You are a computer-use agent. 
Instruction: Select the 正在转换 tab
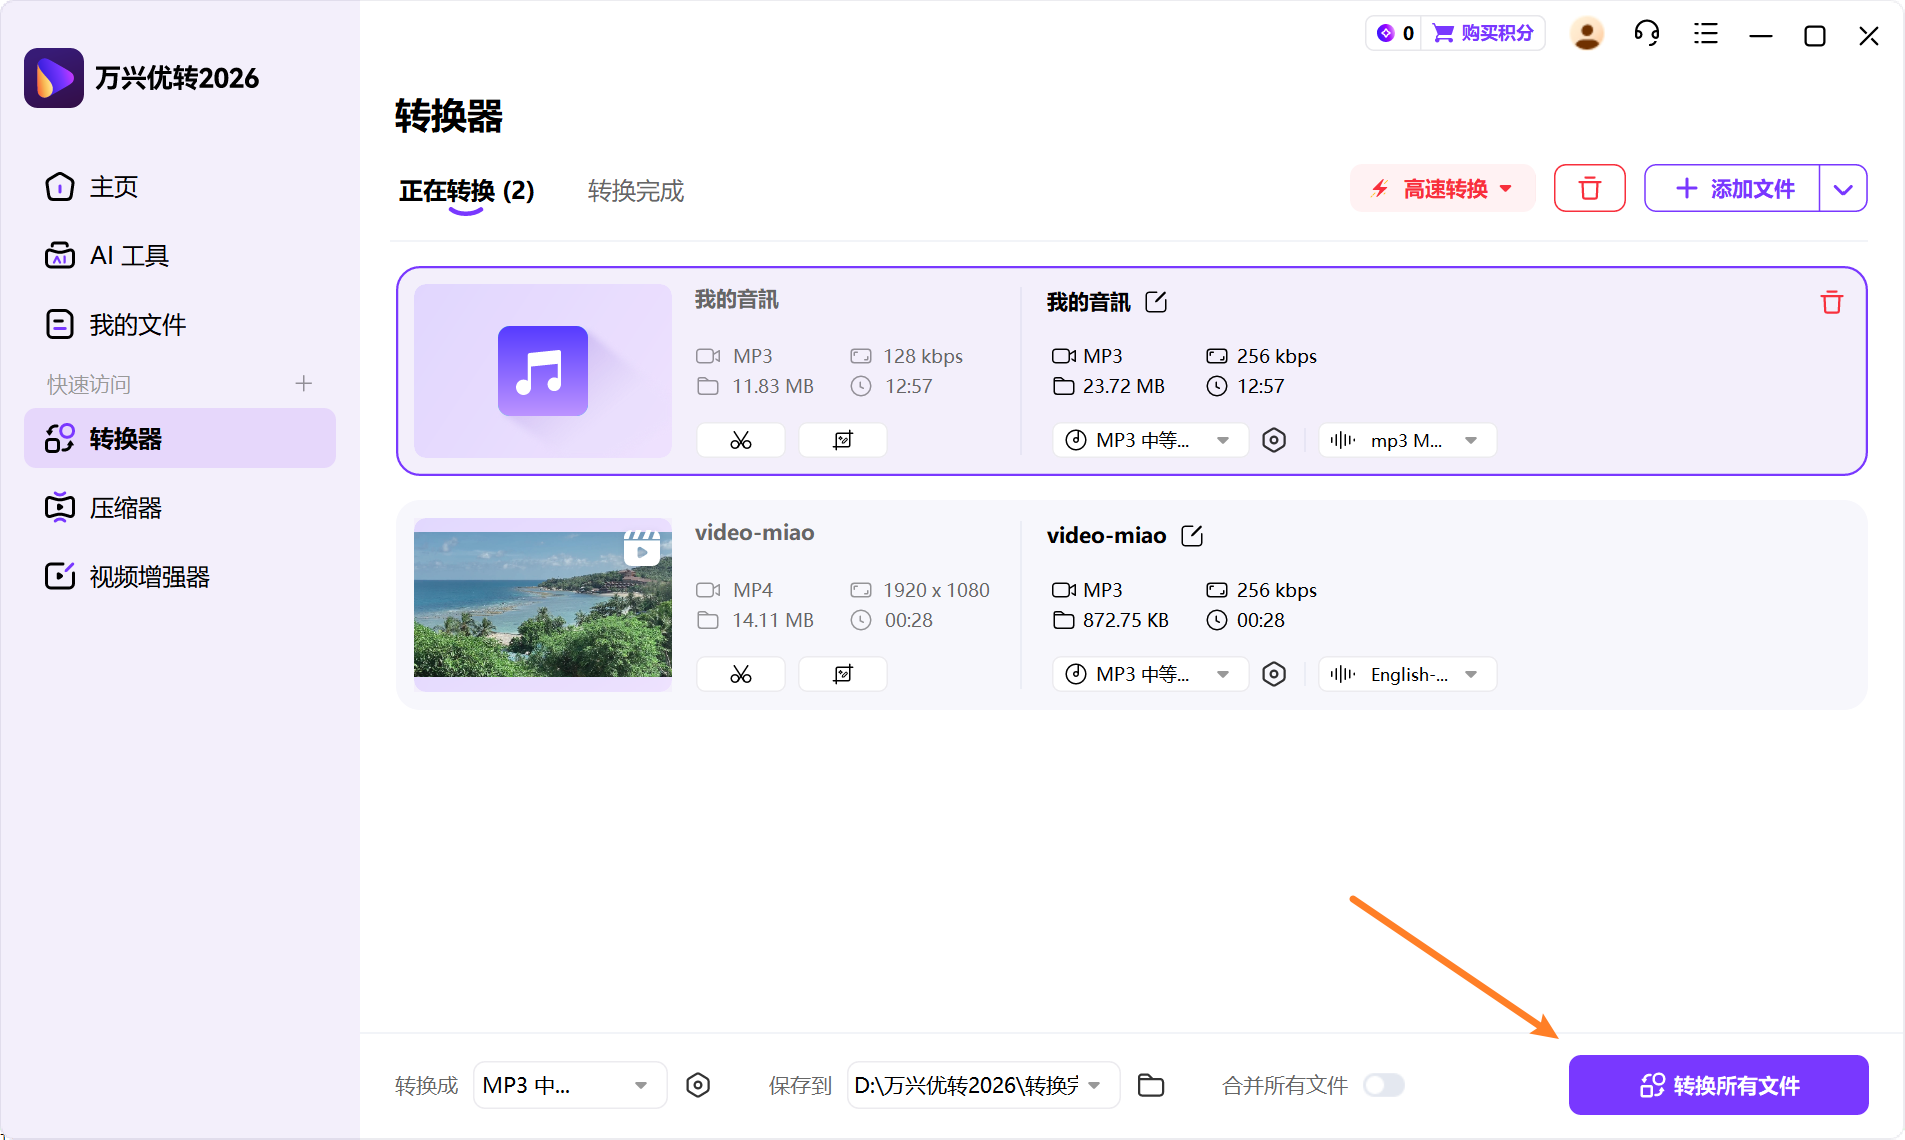click(x=466, y=191)
